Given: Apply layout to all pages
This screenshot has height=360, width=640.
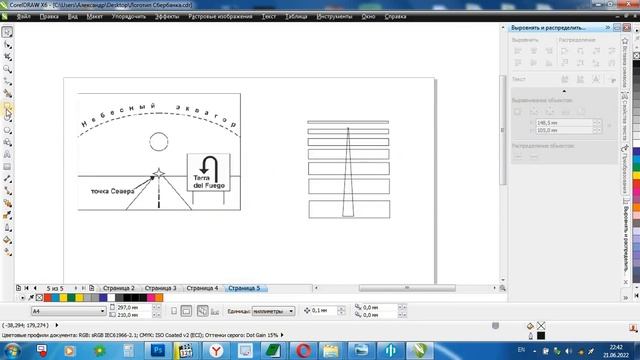Looking at the screenshot, I should pos(202,311).
